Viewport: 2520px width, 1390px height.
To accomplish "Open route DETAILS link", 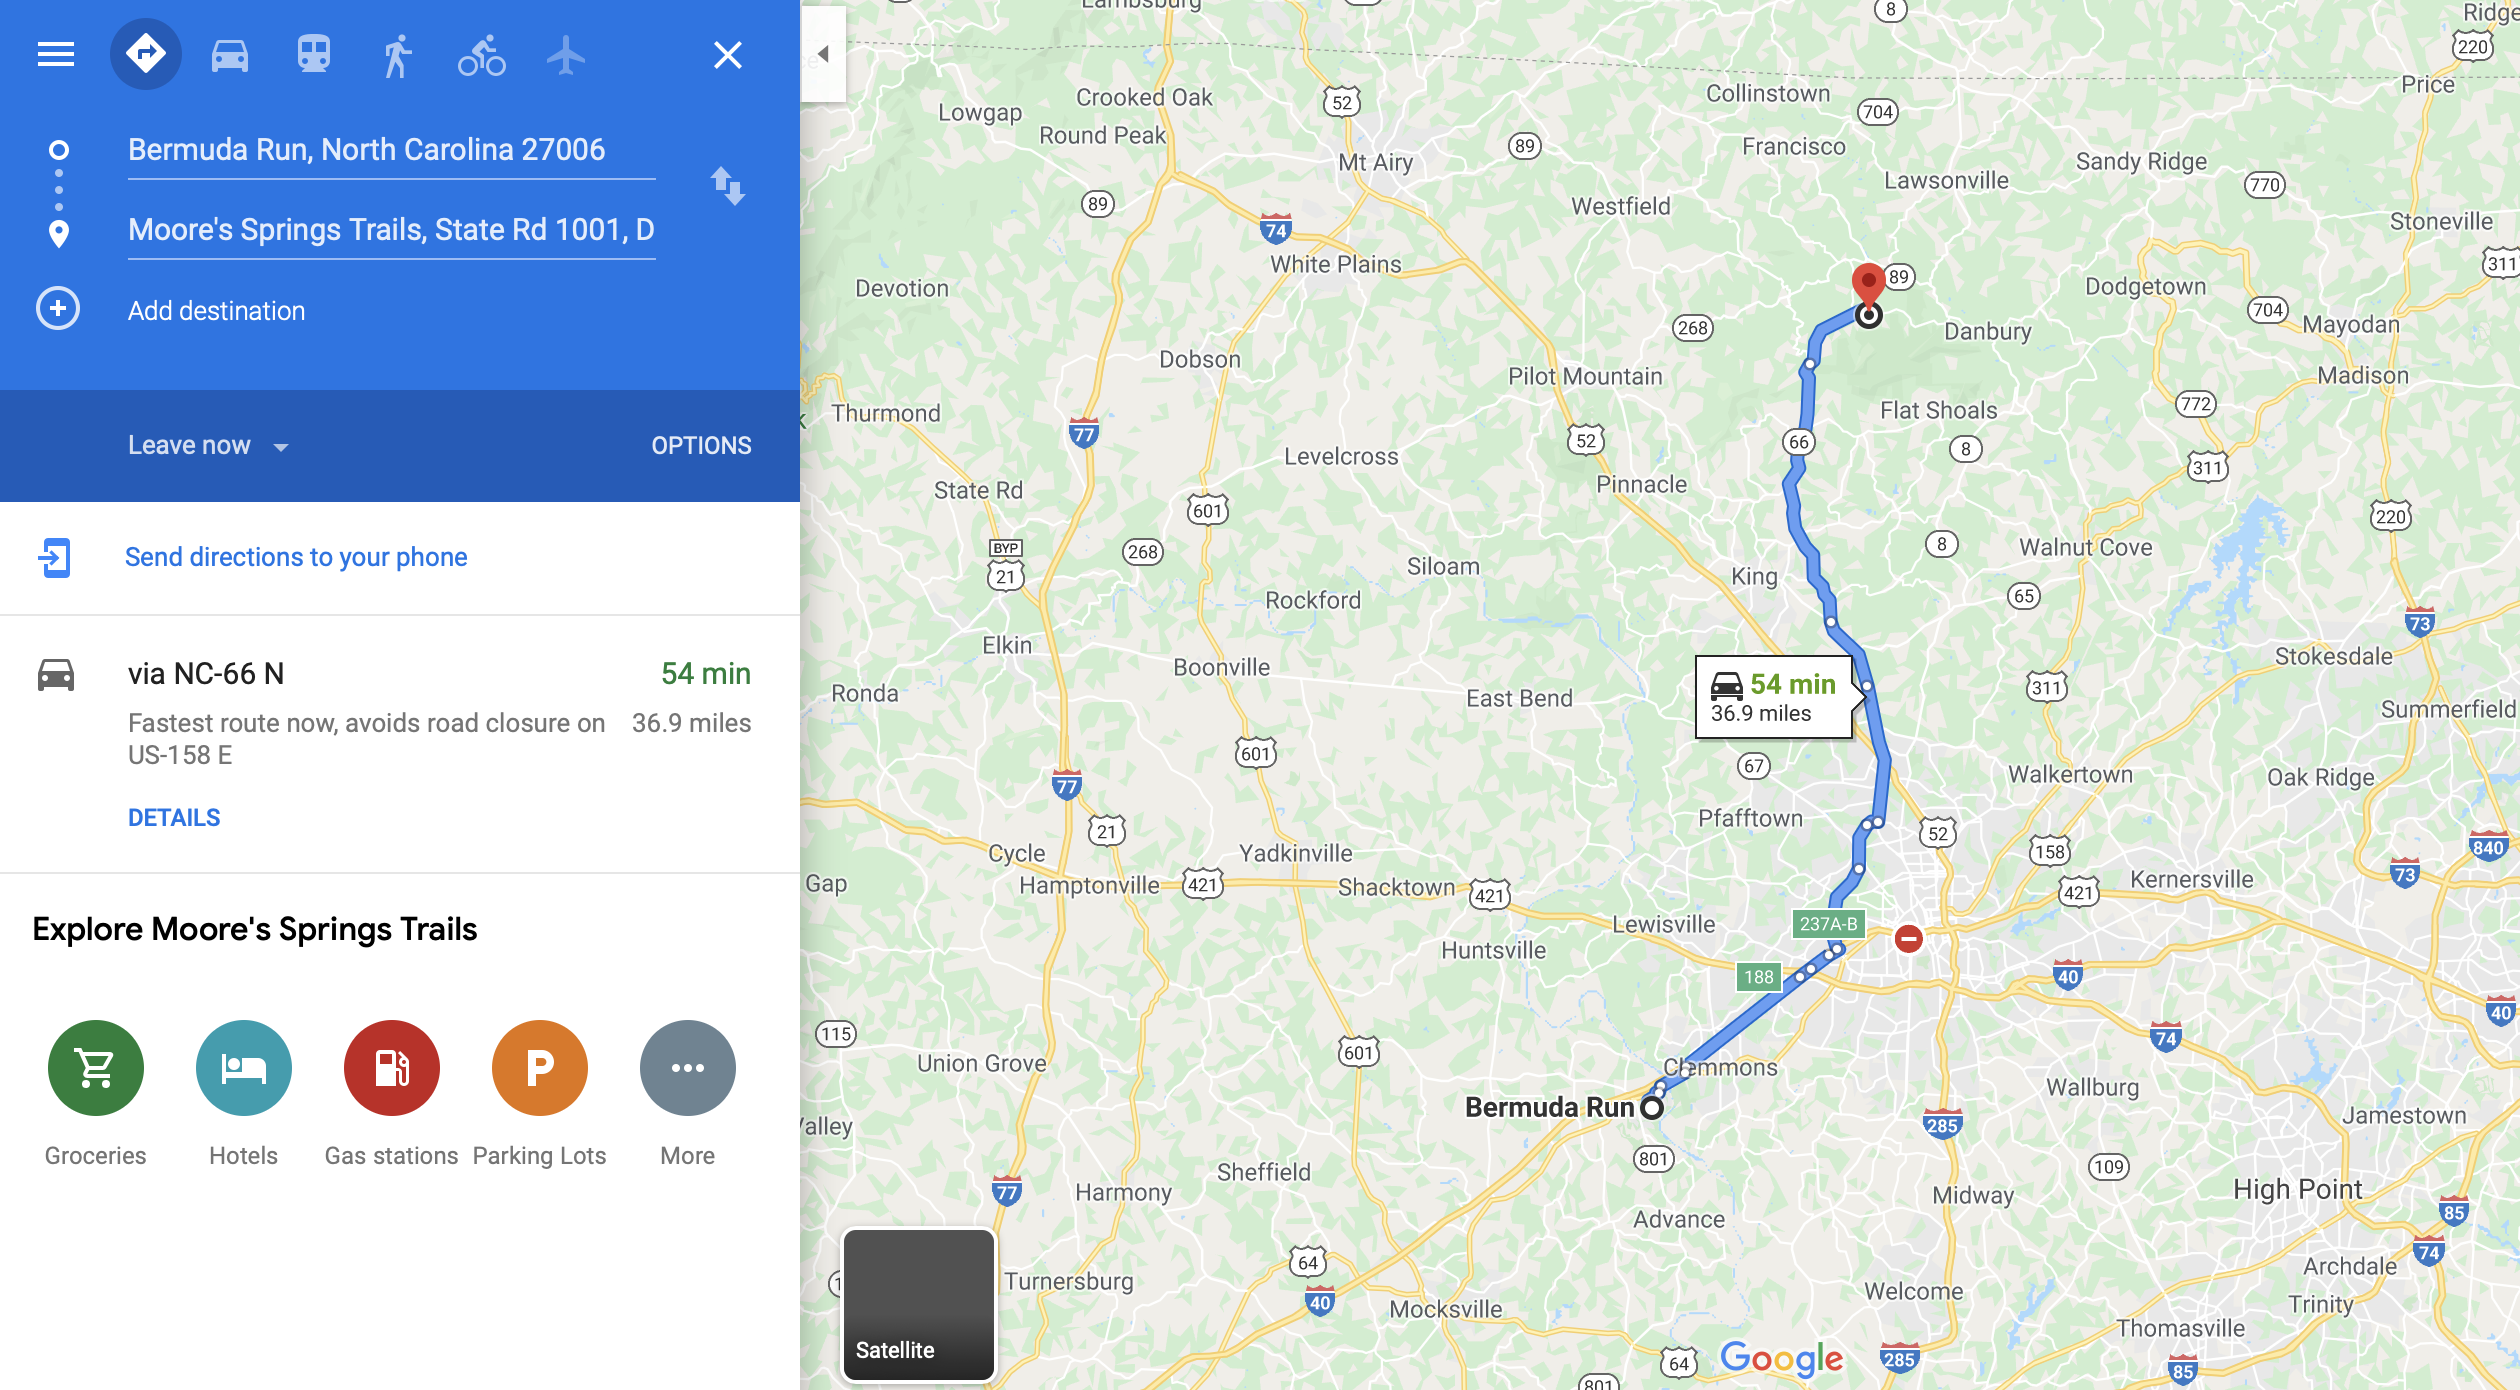I will [x=174, y=818].
